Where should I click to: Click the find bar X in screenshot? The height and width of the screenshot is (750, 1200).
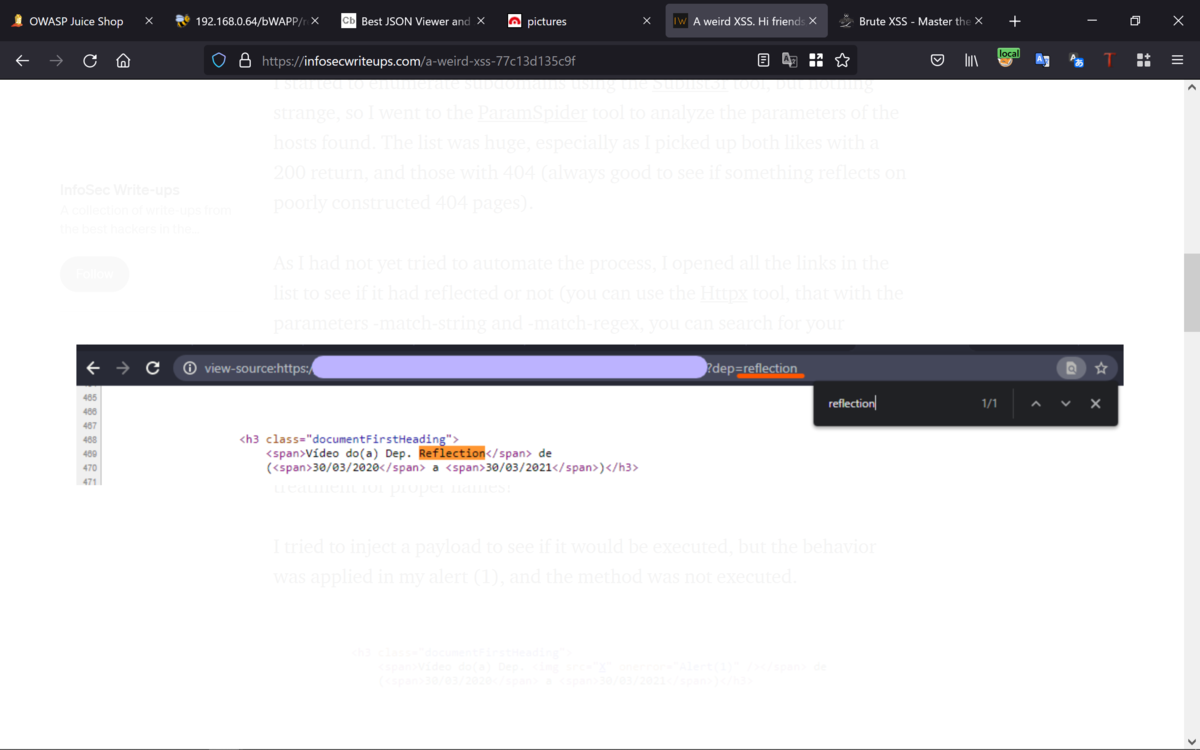[x=1095, y=403]
